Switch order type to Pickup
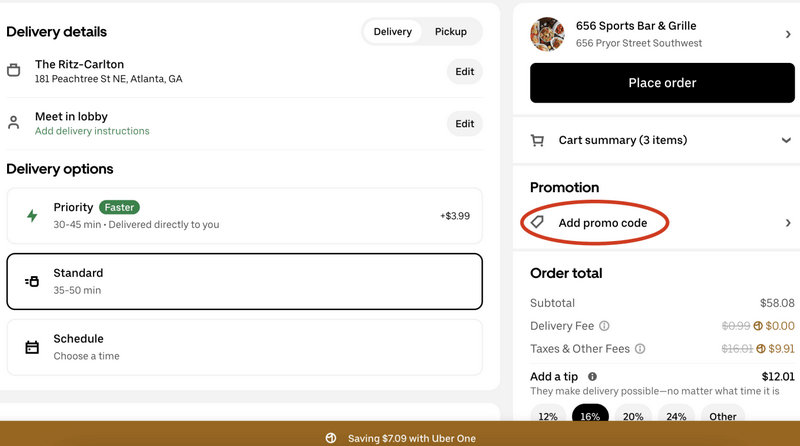 pyautogui.click(x=450, y=32)
